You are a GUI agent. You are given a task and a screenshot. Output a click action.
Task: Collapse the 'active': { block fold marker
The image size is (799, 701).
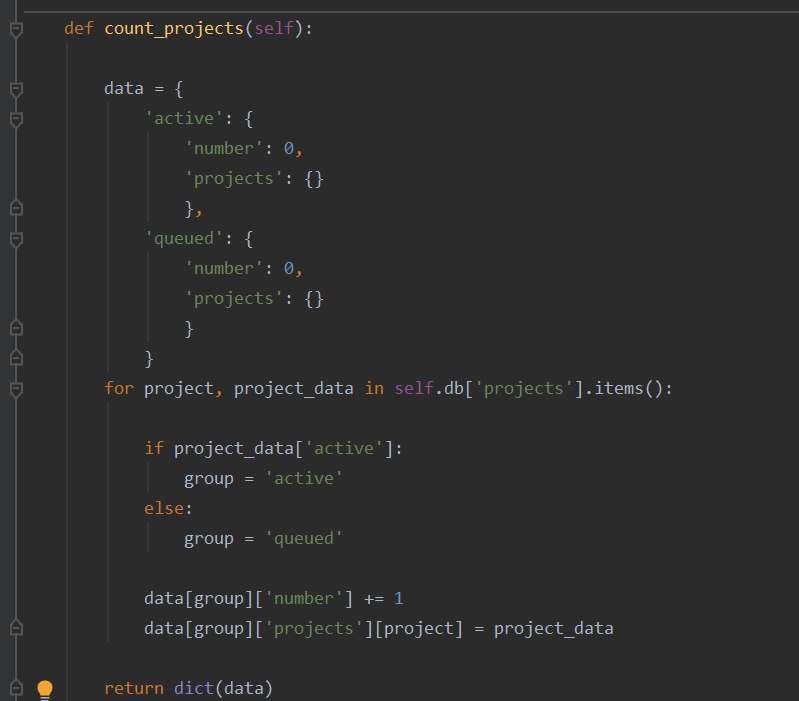point(16,120)
